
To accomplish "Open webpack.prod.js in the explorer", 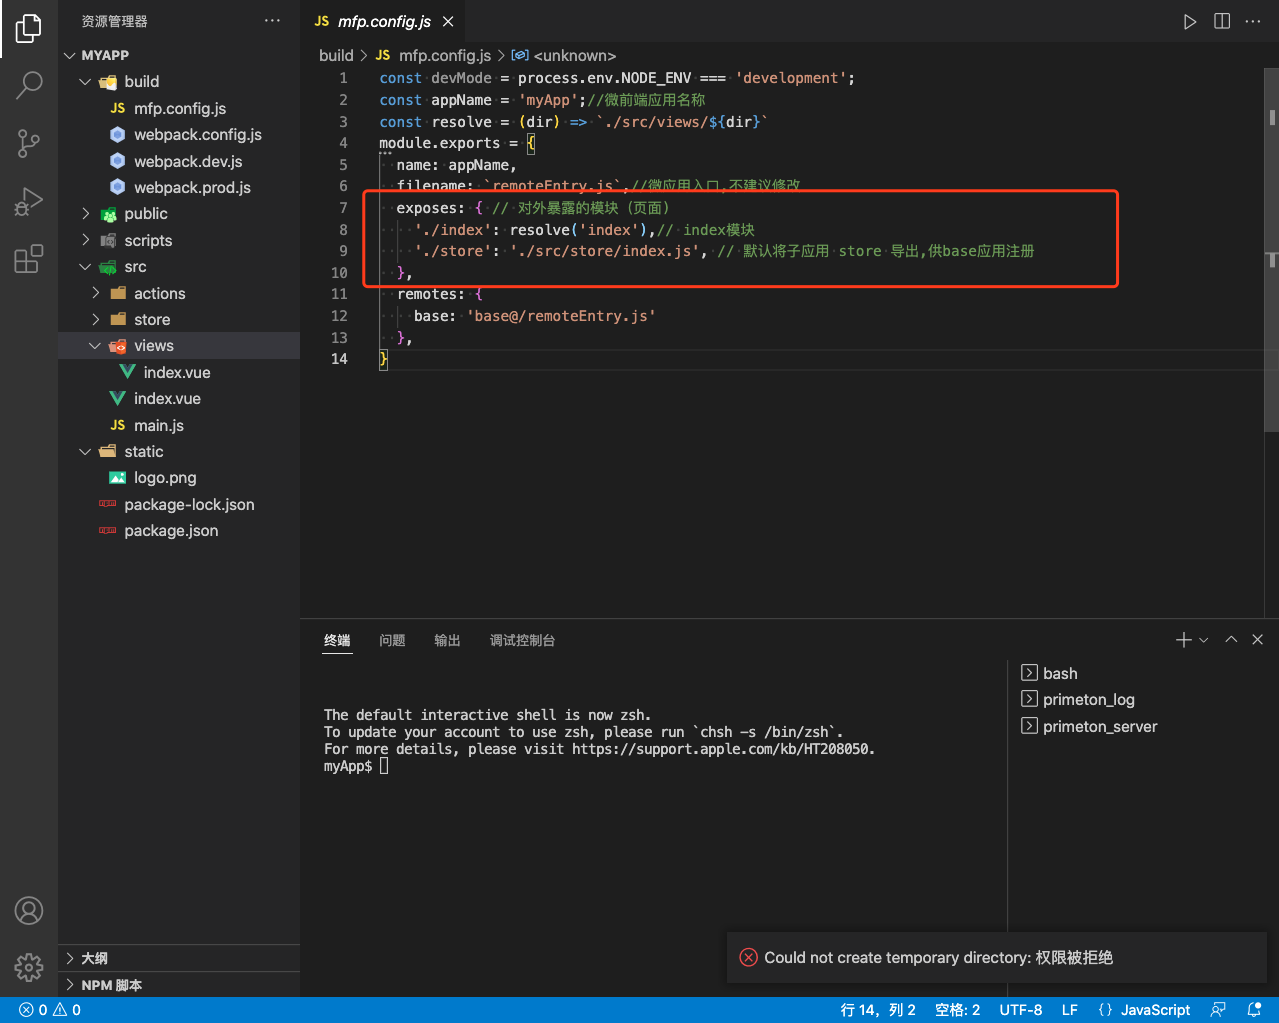I will pos(192,188).
